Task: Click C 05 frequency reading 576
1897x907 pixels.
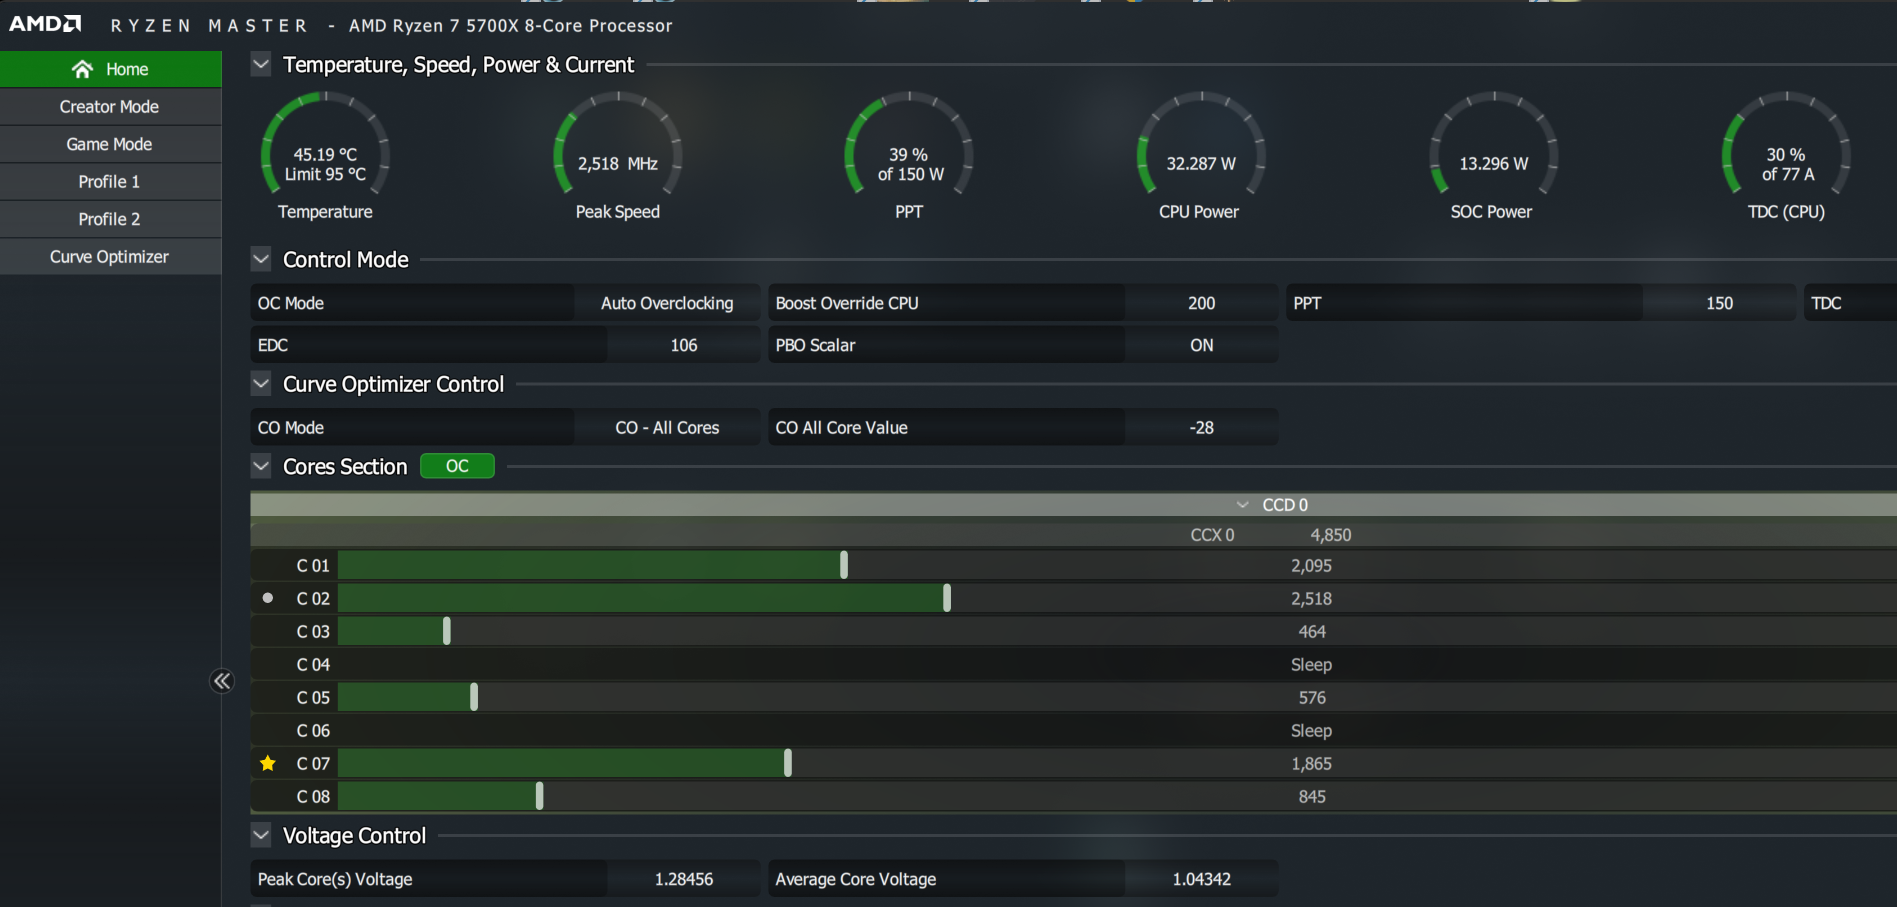Action: 1312,698
